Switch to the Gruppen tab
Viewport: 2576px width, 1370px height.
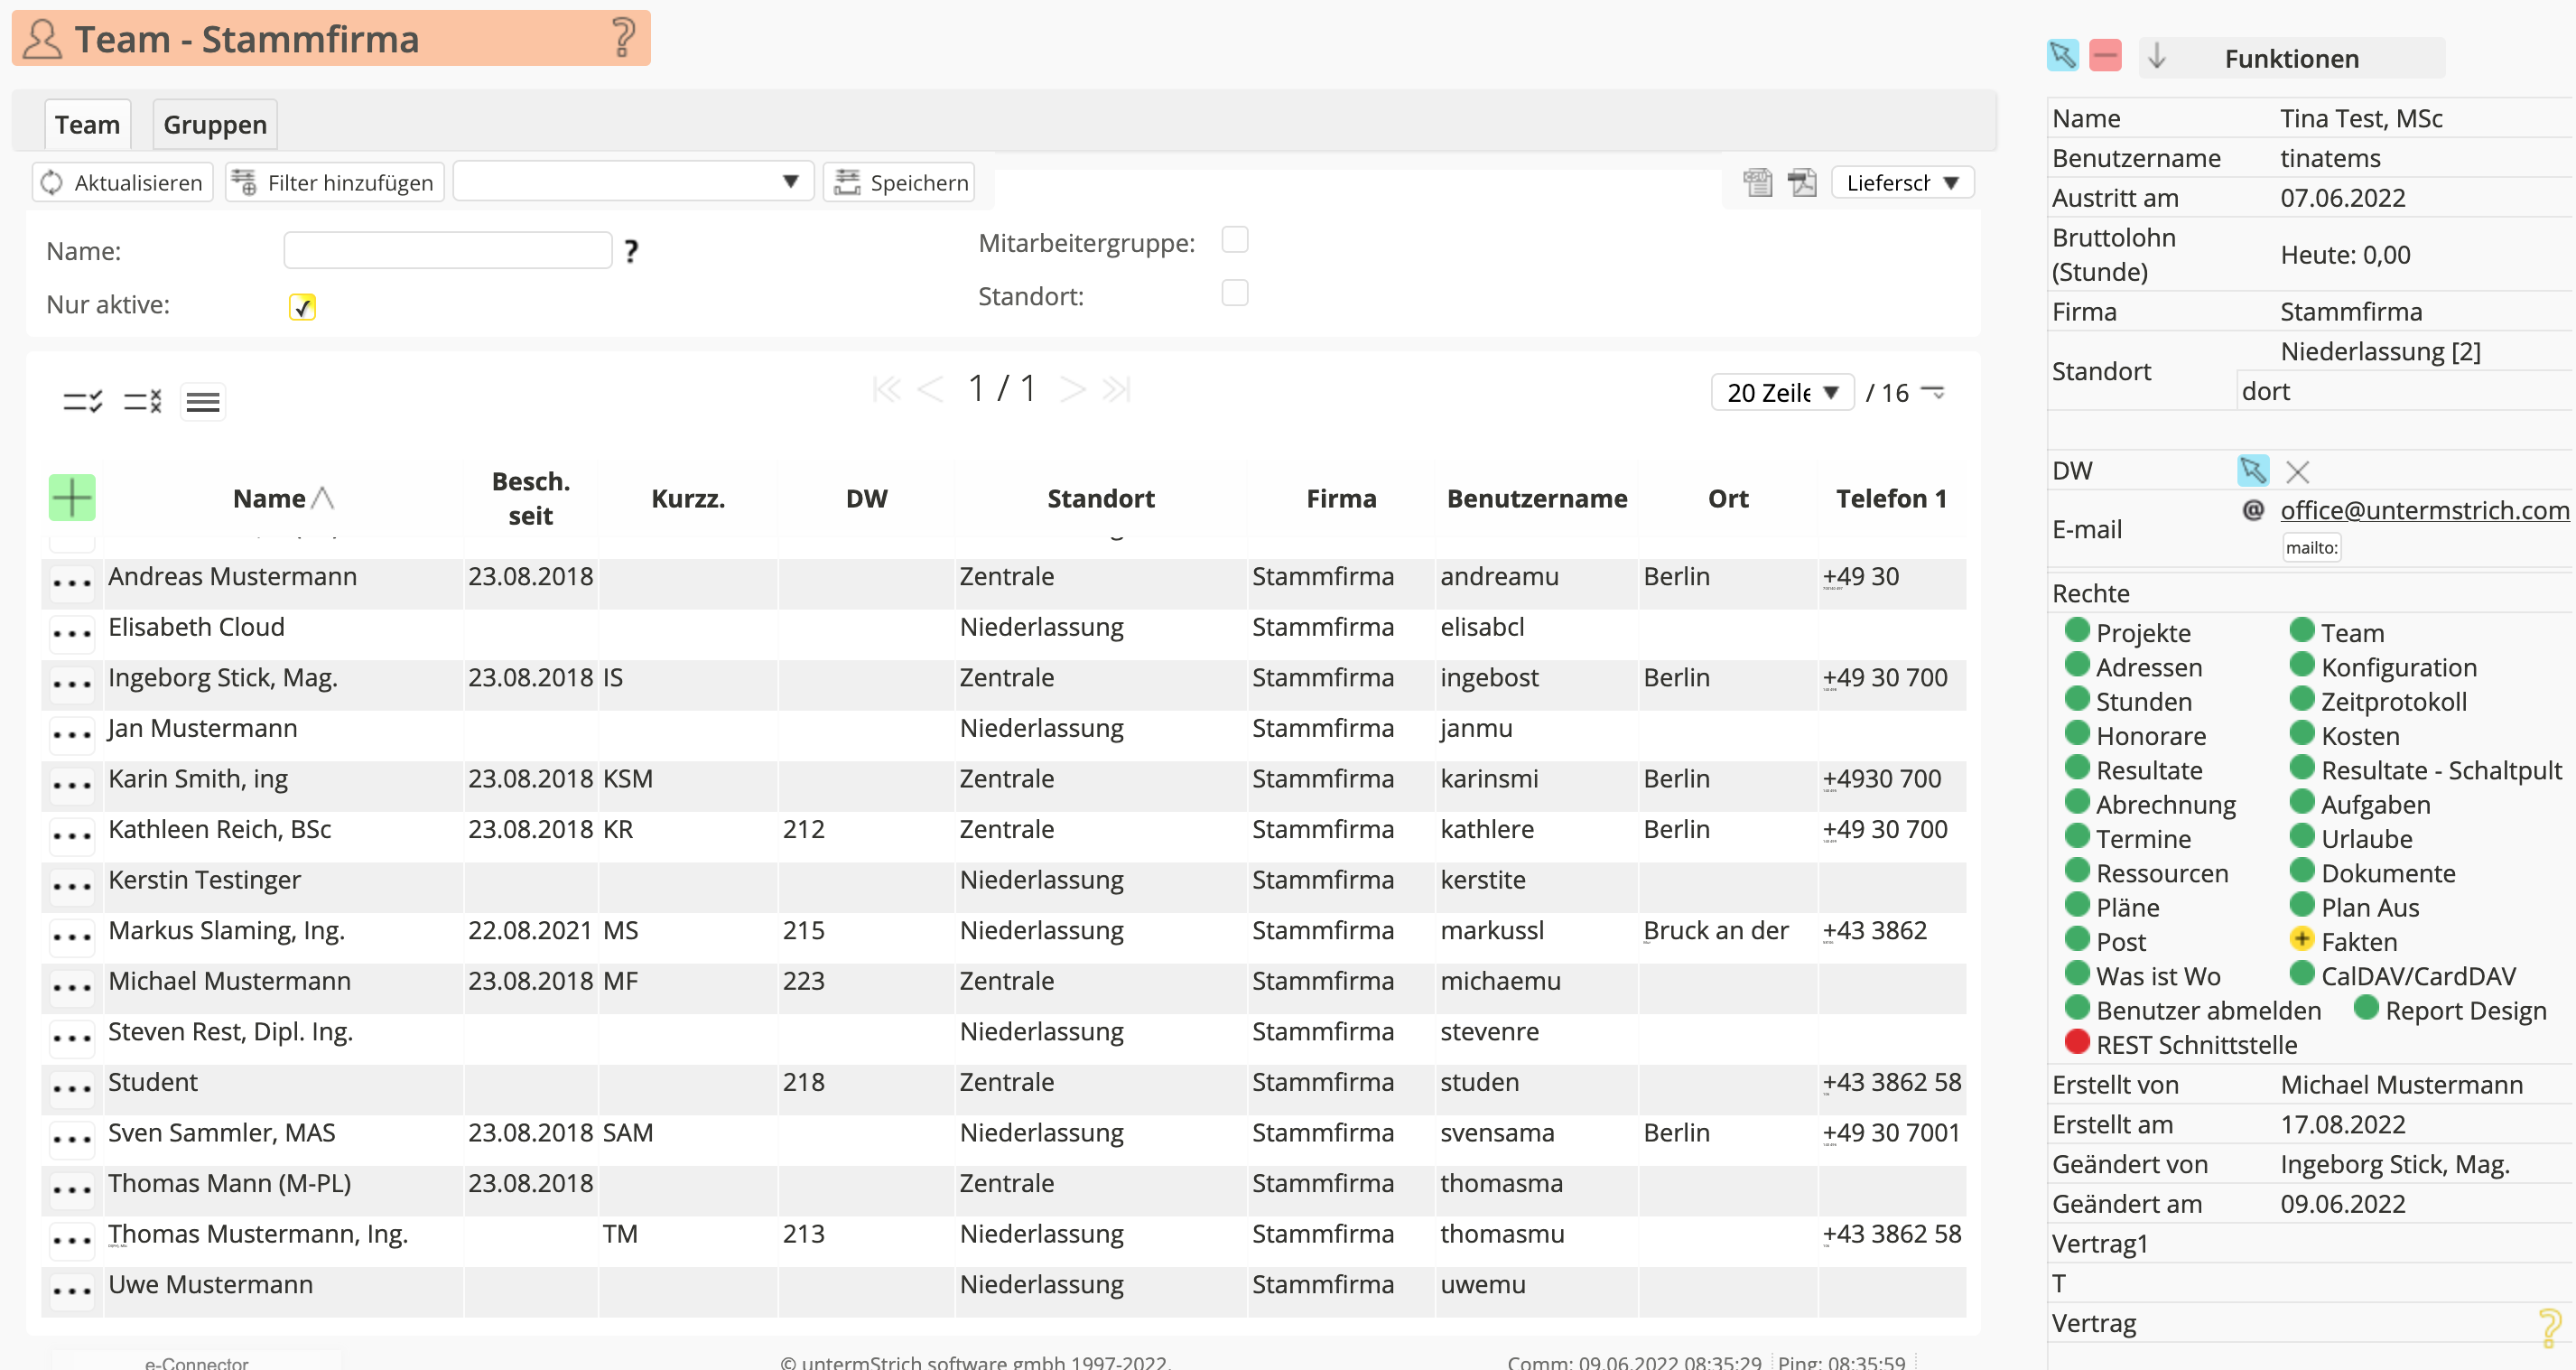pos(215,125)
